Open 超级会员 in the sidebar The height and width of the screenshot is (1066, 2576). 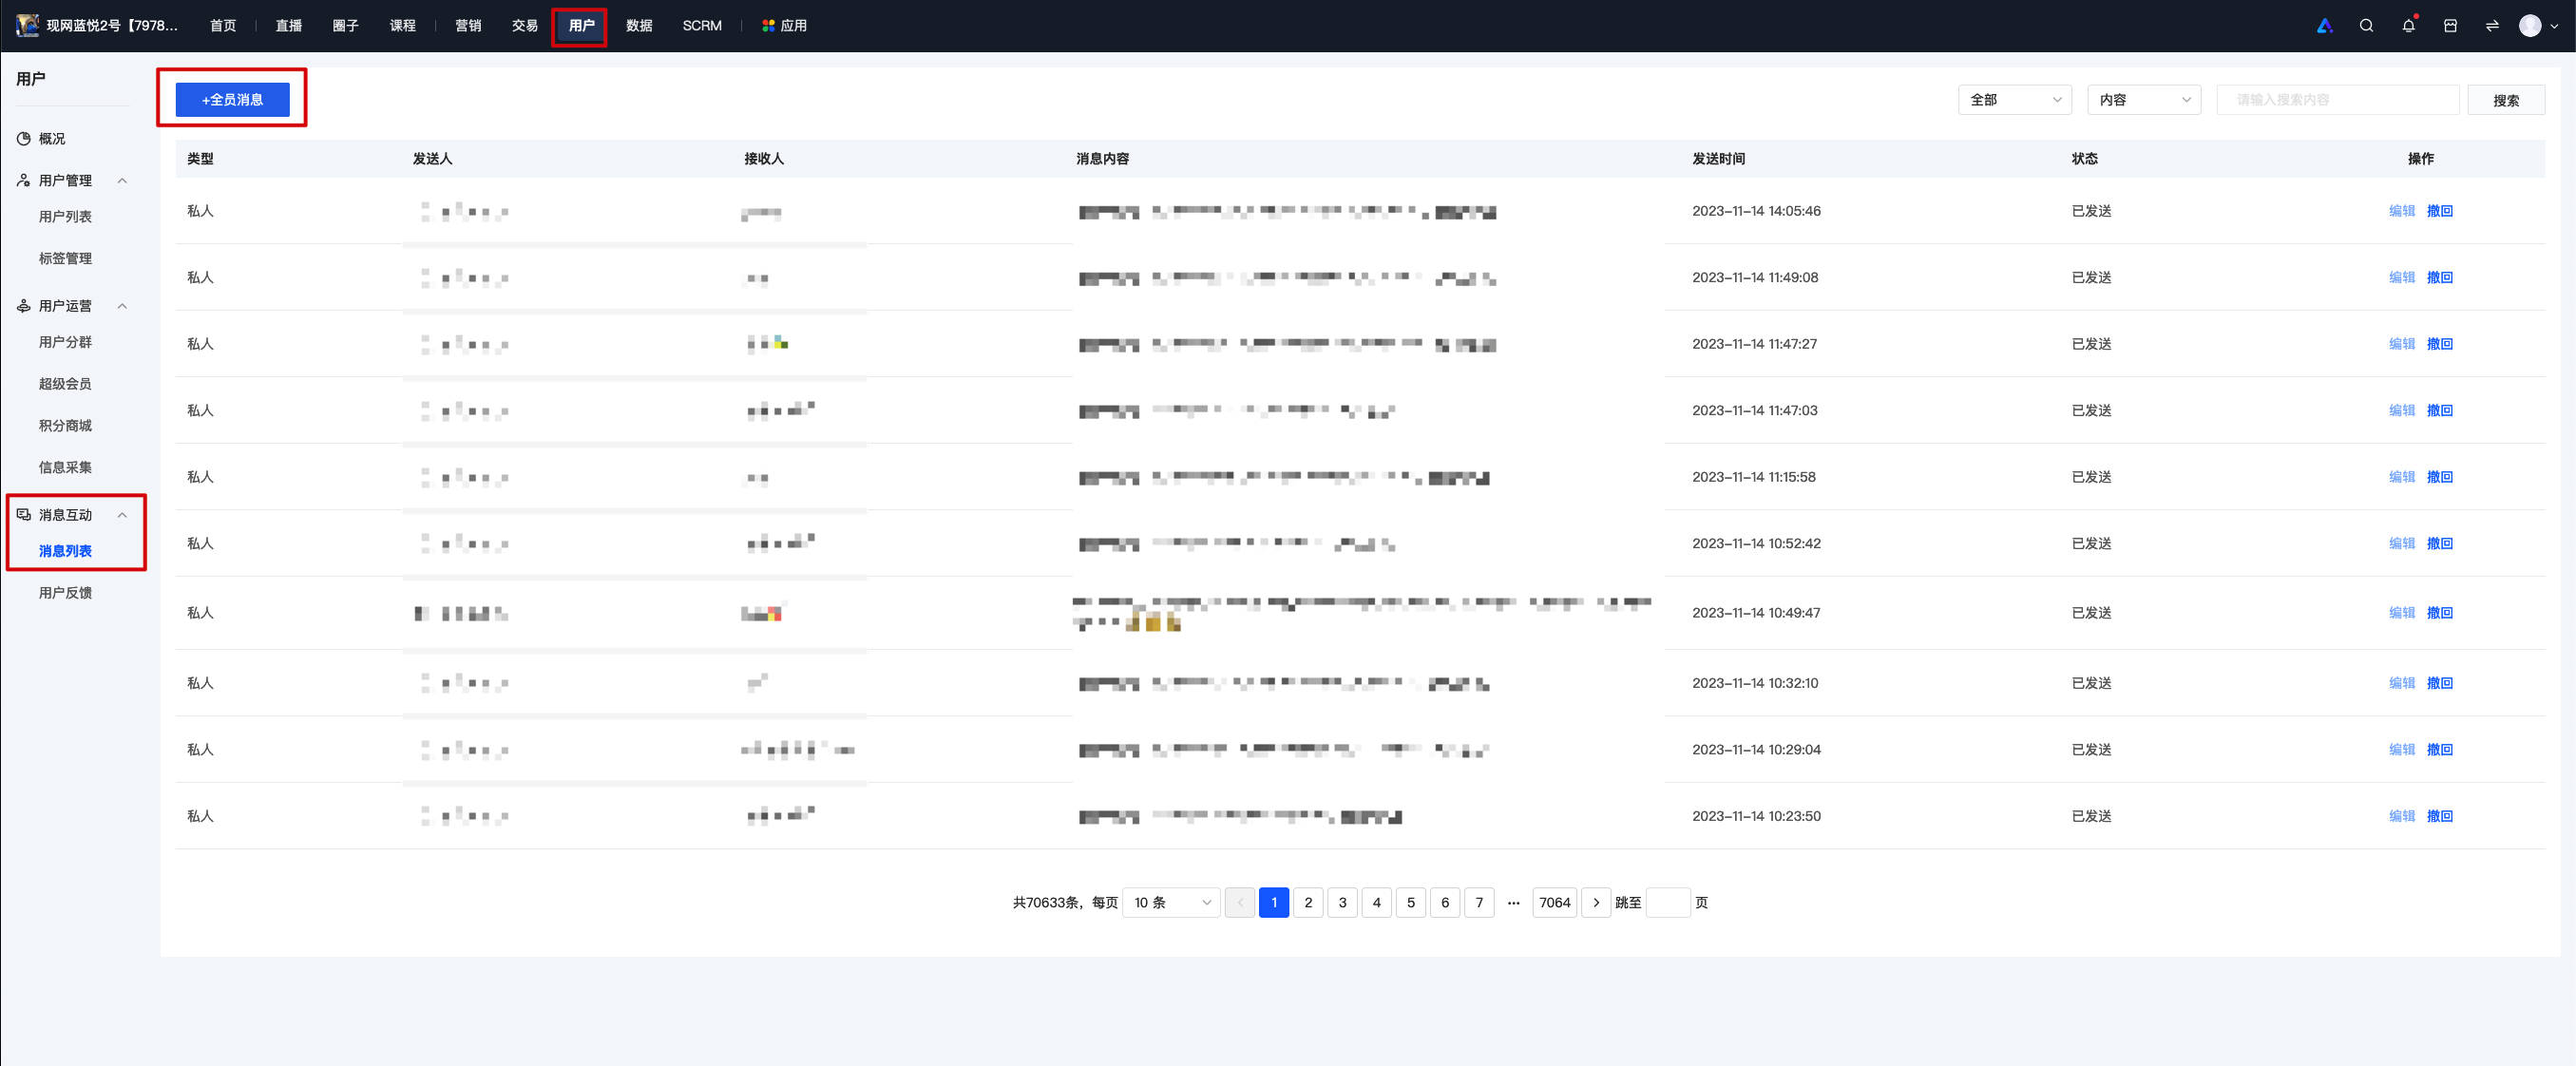click(x=65, y=384)
